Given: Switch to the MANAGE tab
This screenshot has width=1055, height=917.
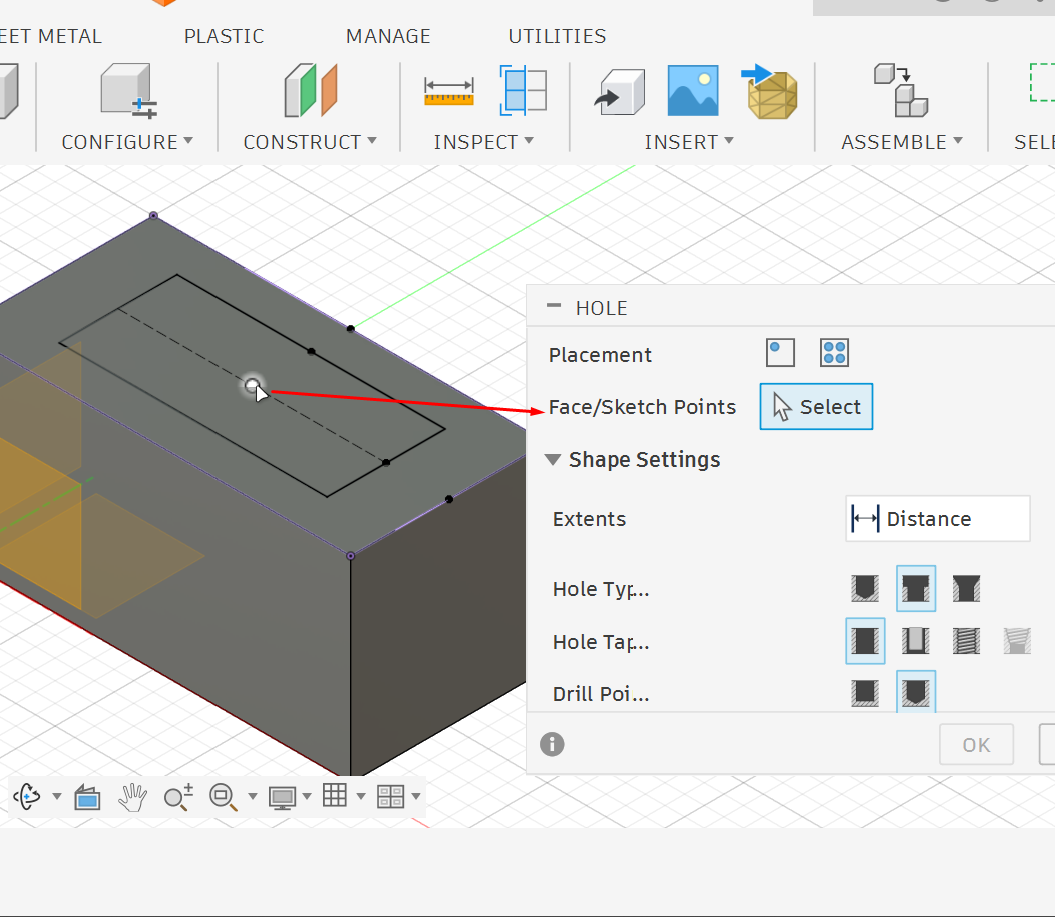Looking at the screenshot, I should 388,36.
